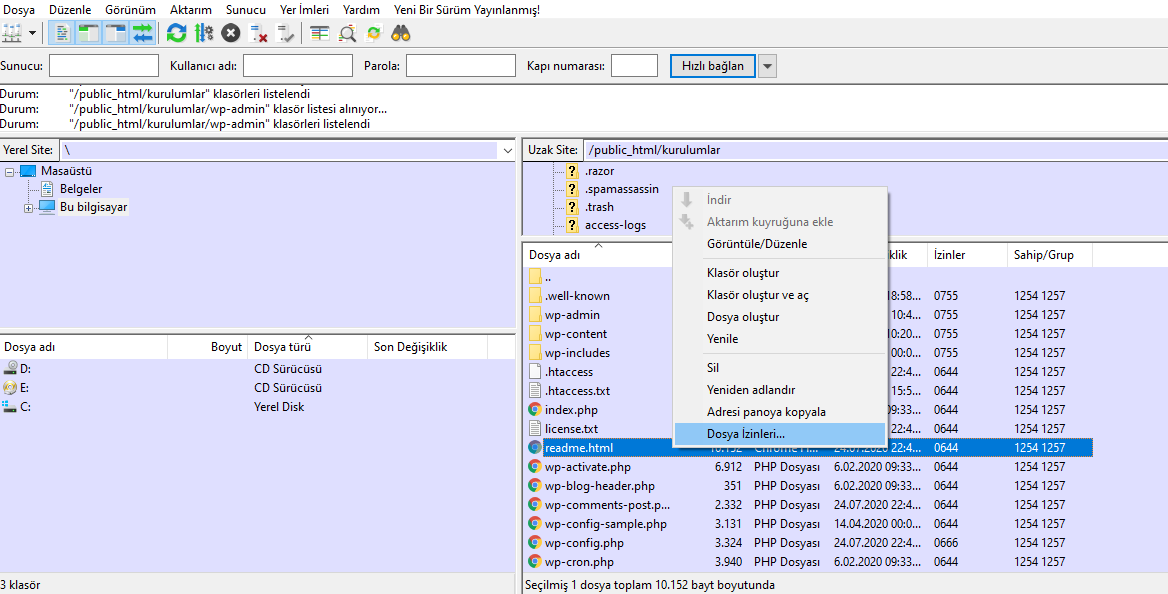Toggle synchronized browsing
1168x594 pixels.
pos(374,33)
